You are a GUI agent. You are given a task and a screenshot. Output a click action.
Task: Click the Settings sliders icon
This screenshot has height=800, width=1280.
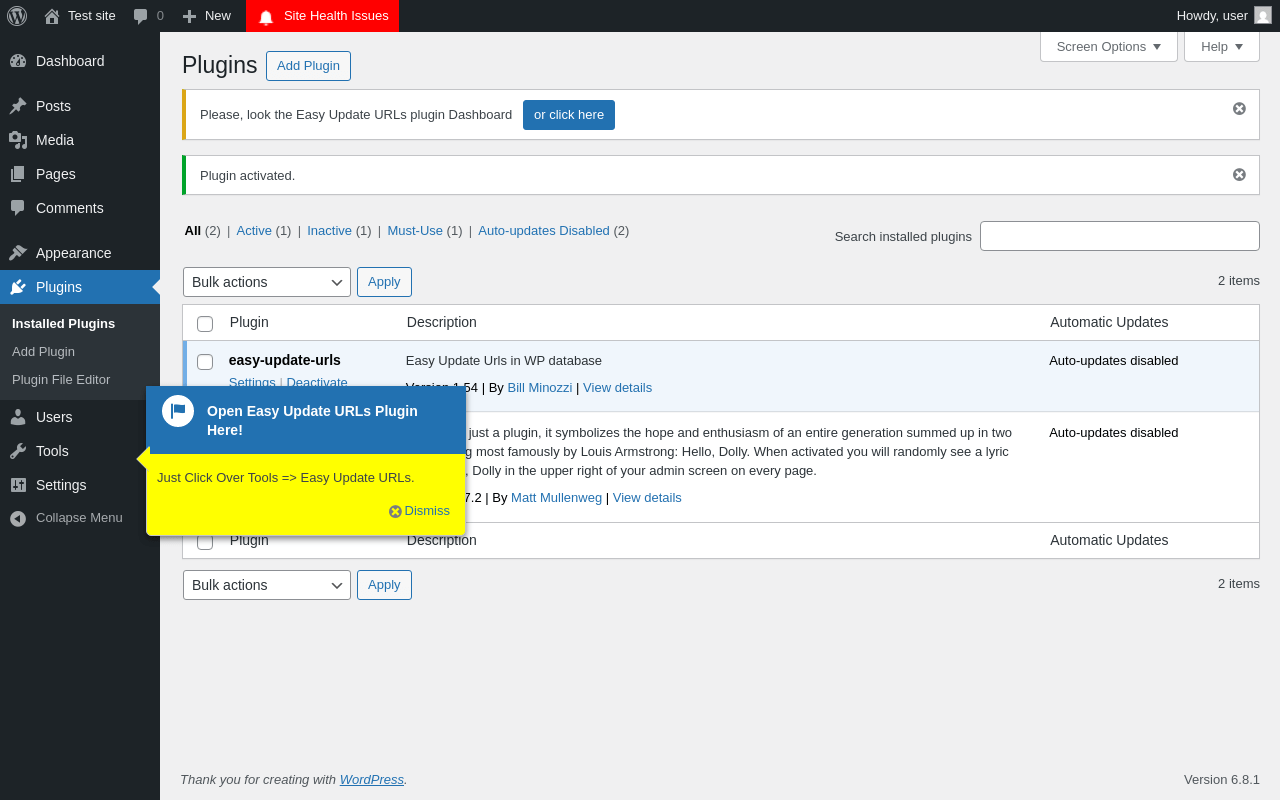click(18, 485)
